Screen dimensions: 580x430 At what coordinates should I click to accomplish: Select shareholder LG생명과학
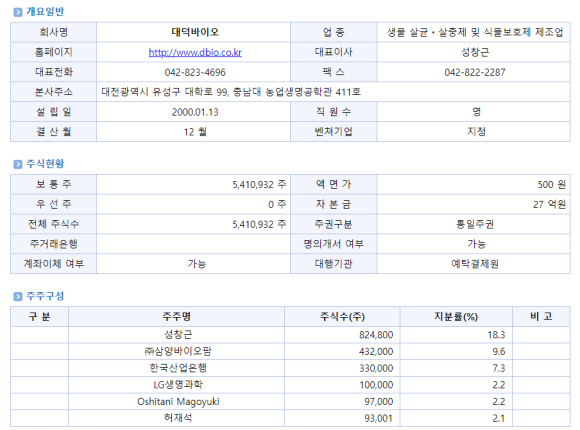pyautogui.click(x=178, y=385)
